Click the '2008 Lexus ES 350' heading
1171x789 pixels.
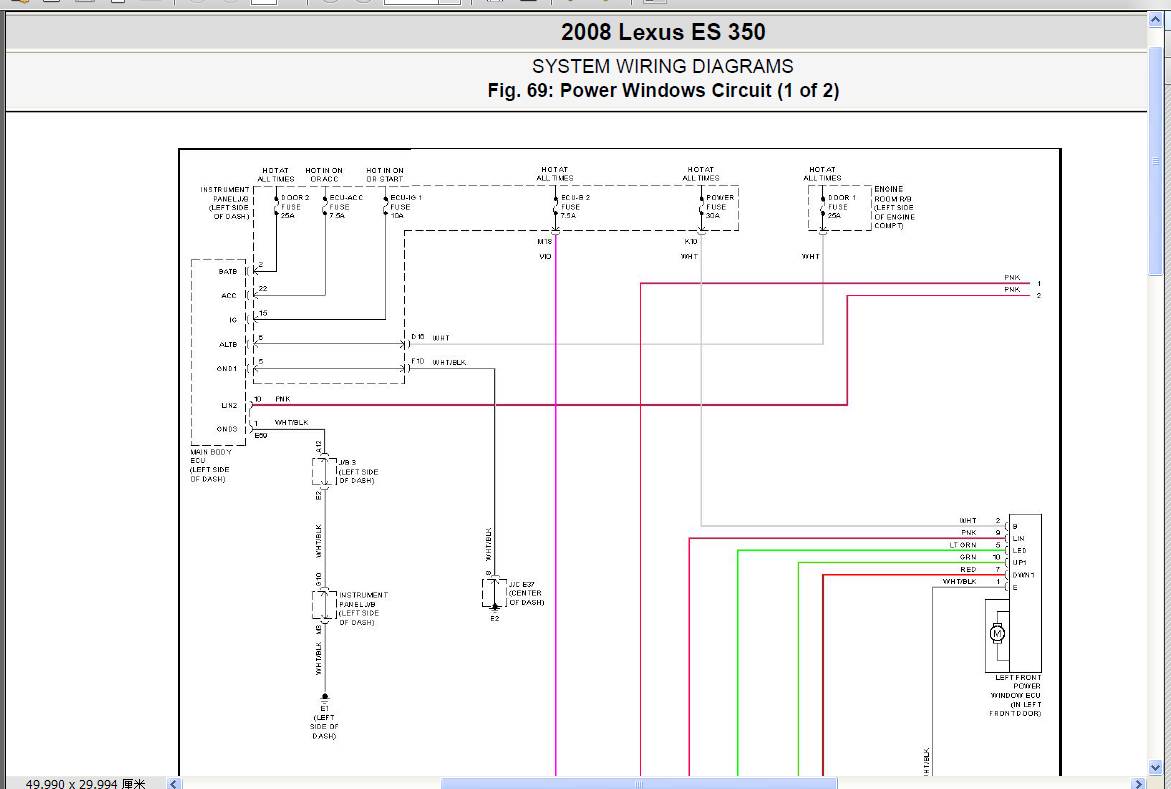coord(662,32)
